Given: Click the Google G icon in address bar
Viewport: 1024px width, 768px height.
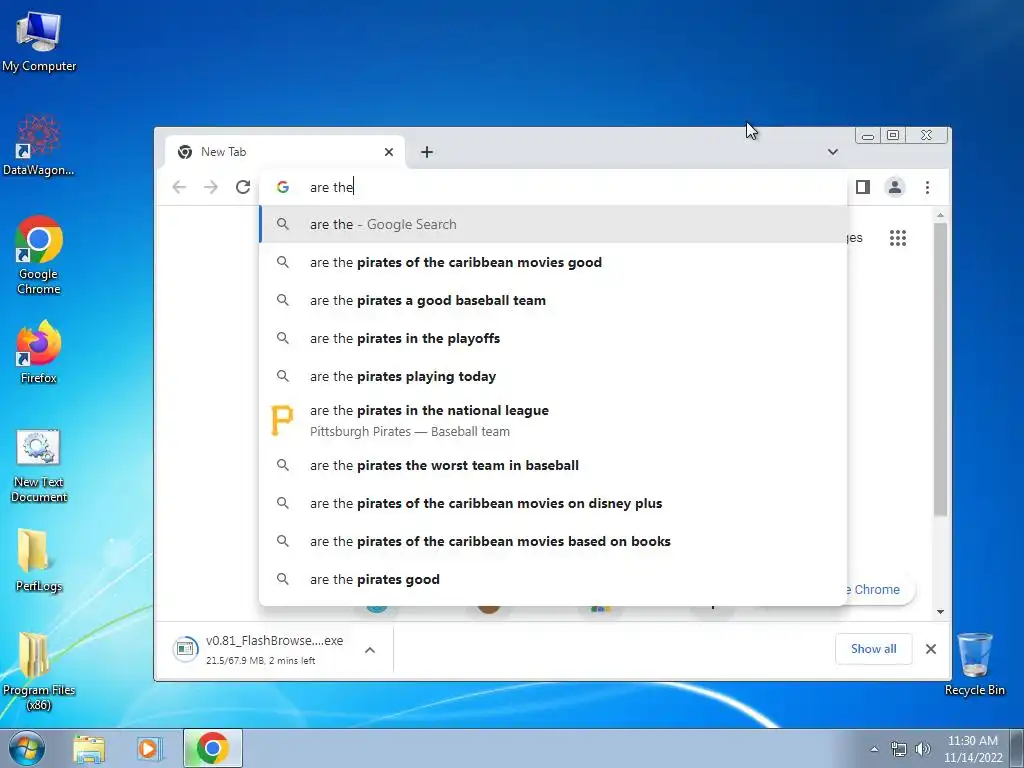Looking at the screenshot, I should 283,187.
